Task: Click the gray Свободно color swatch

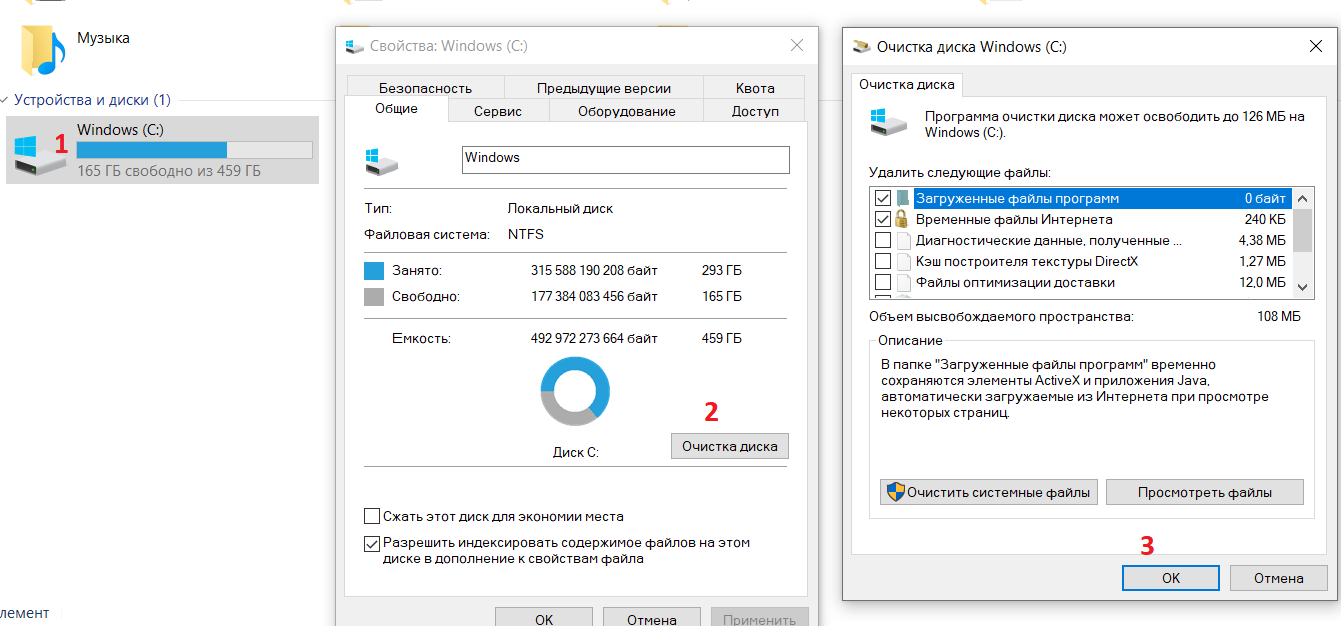Action: click(374, 297)
